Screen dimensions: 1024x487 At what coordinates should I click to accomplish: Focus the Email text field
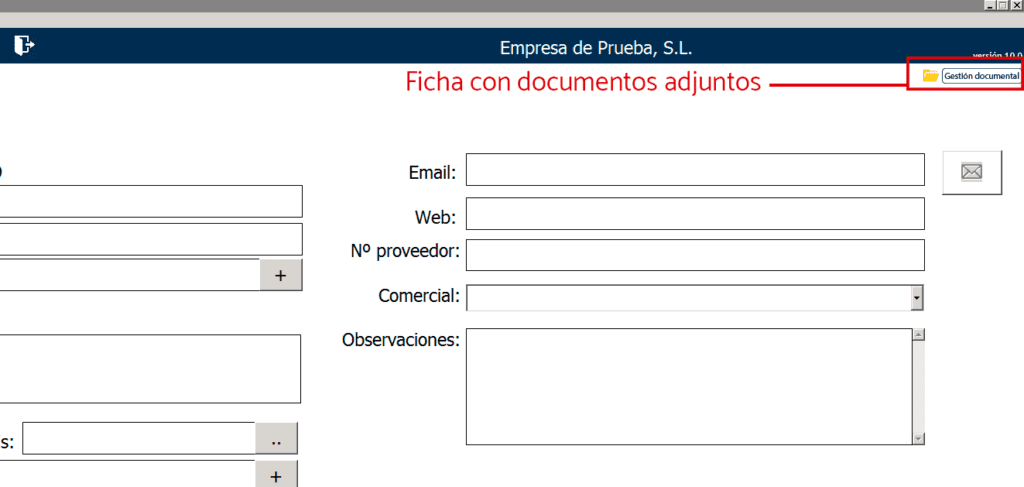point(695,170)
